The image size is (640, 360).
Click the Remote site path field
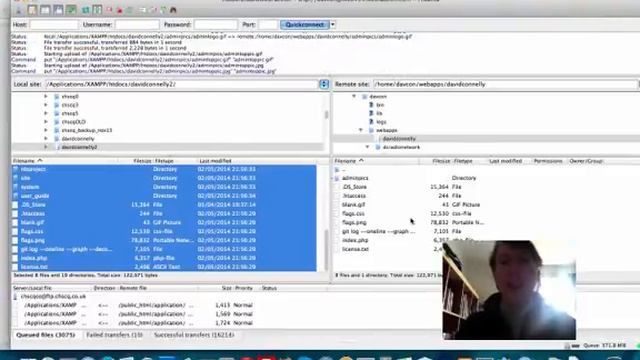[x=505, y=84]
